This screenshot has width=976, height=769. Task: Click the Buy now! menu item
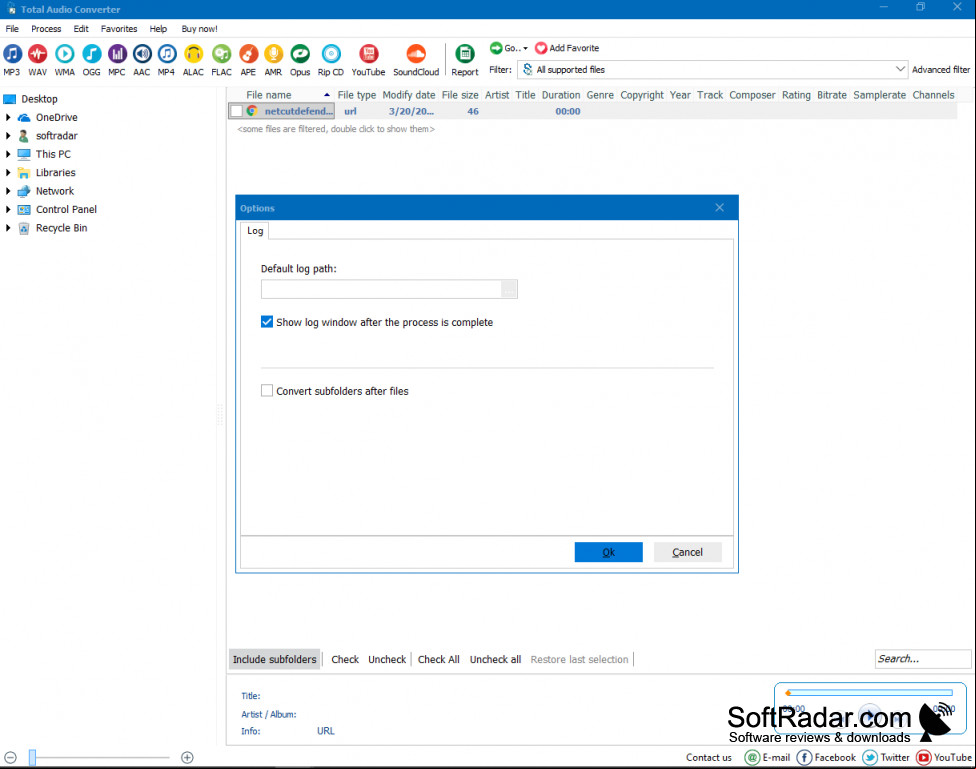(x=199, y=29)
